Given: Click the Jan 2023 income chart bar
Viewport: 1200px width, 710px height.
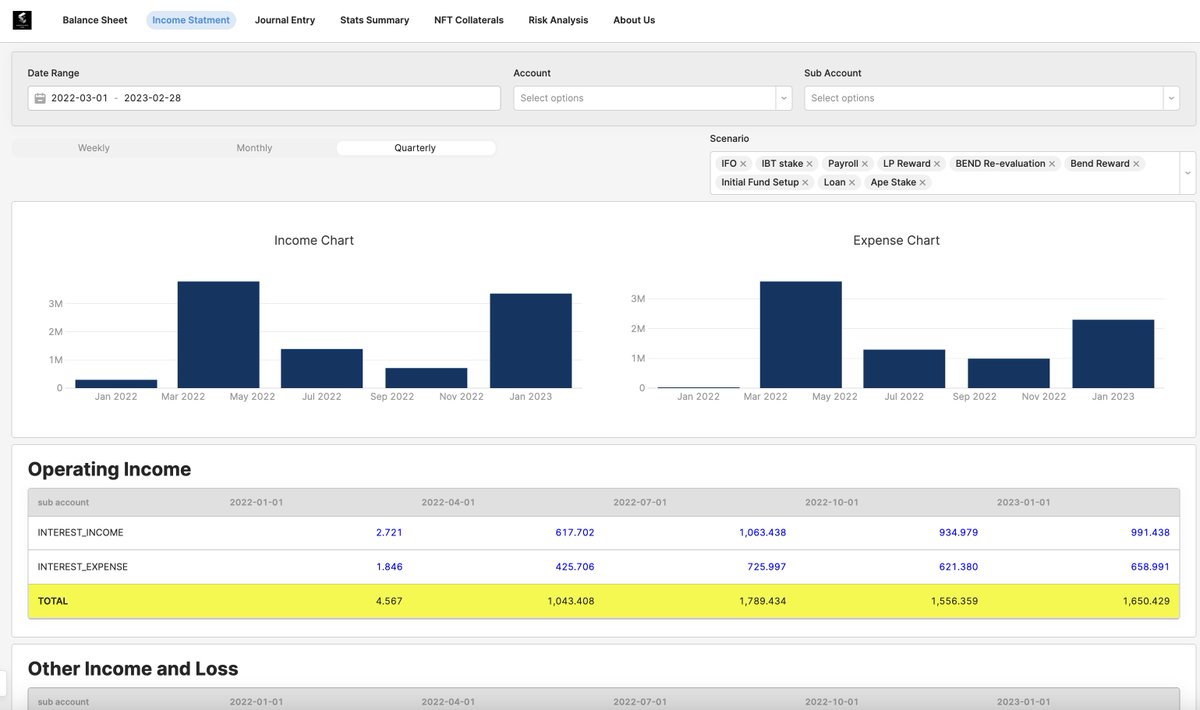Looking at the screenshot, I should 530,341.
